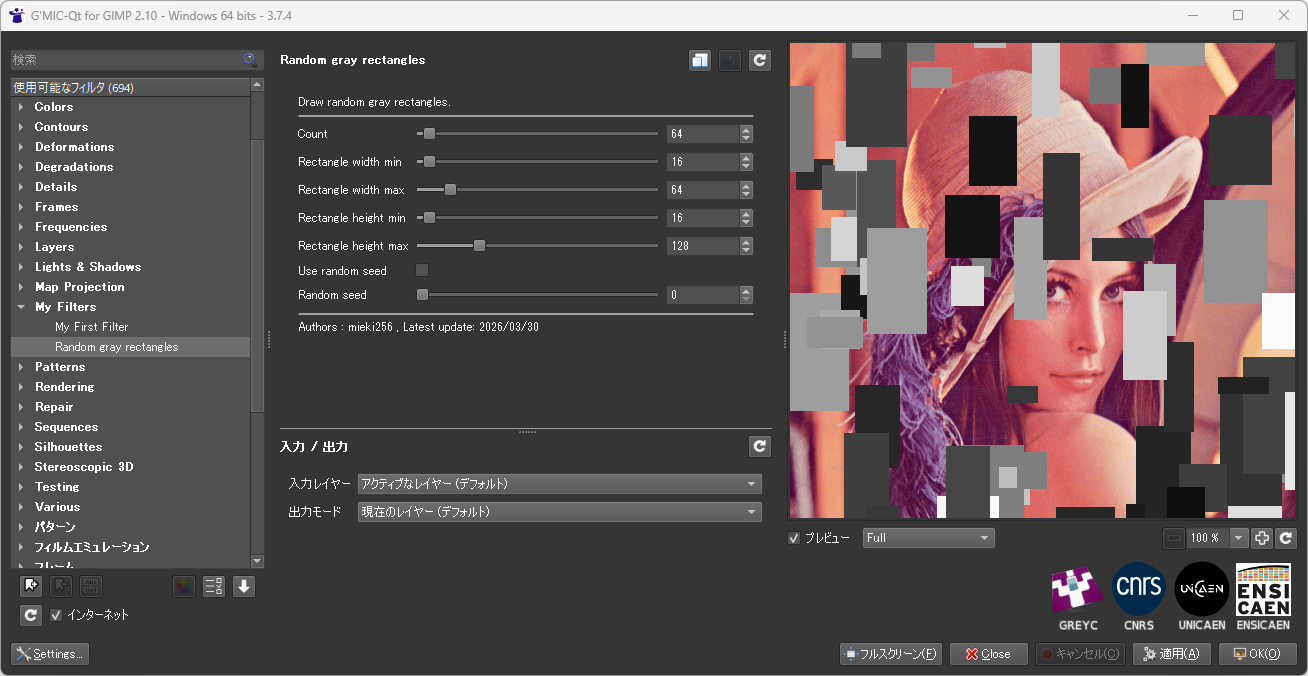Image resolution: width=1308 pixels, height=676 pixels.
Task: Click the search magnifier icon
Action: [x=250, y=60]
